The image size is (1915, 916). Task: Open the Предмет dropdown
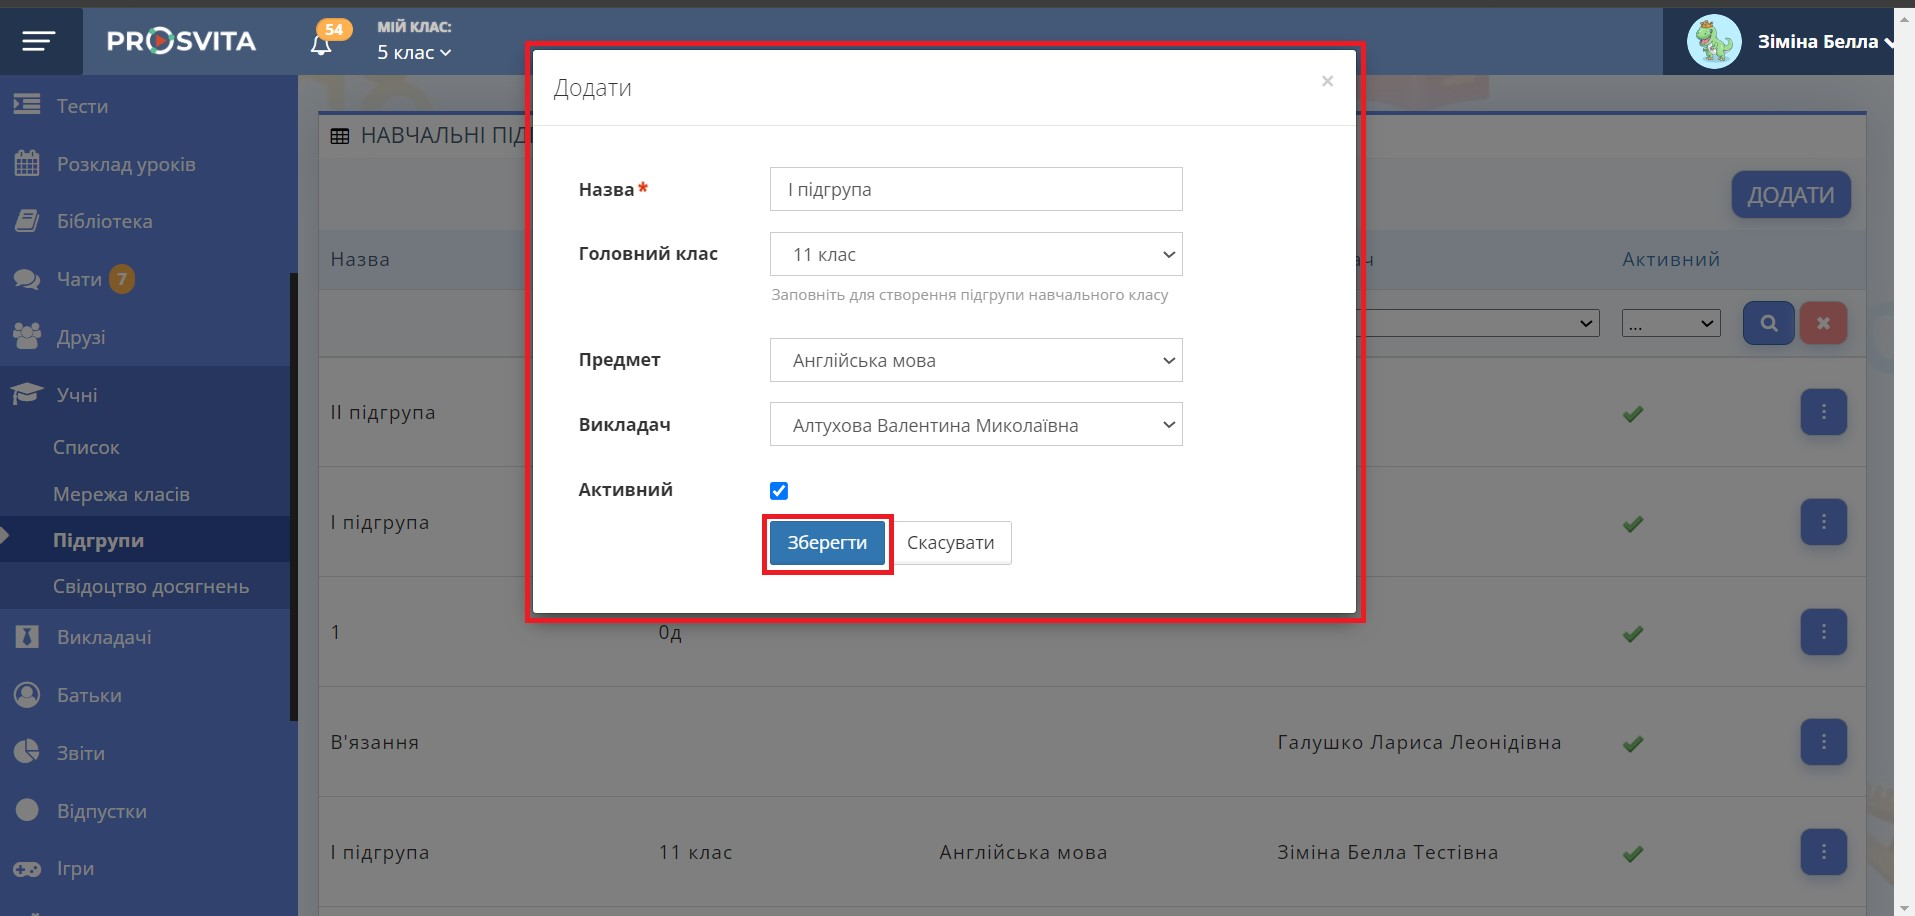point(975,360)
